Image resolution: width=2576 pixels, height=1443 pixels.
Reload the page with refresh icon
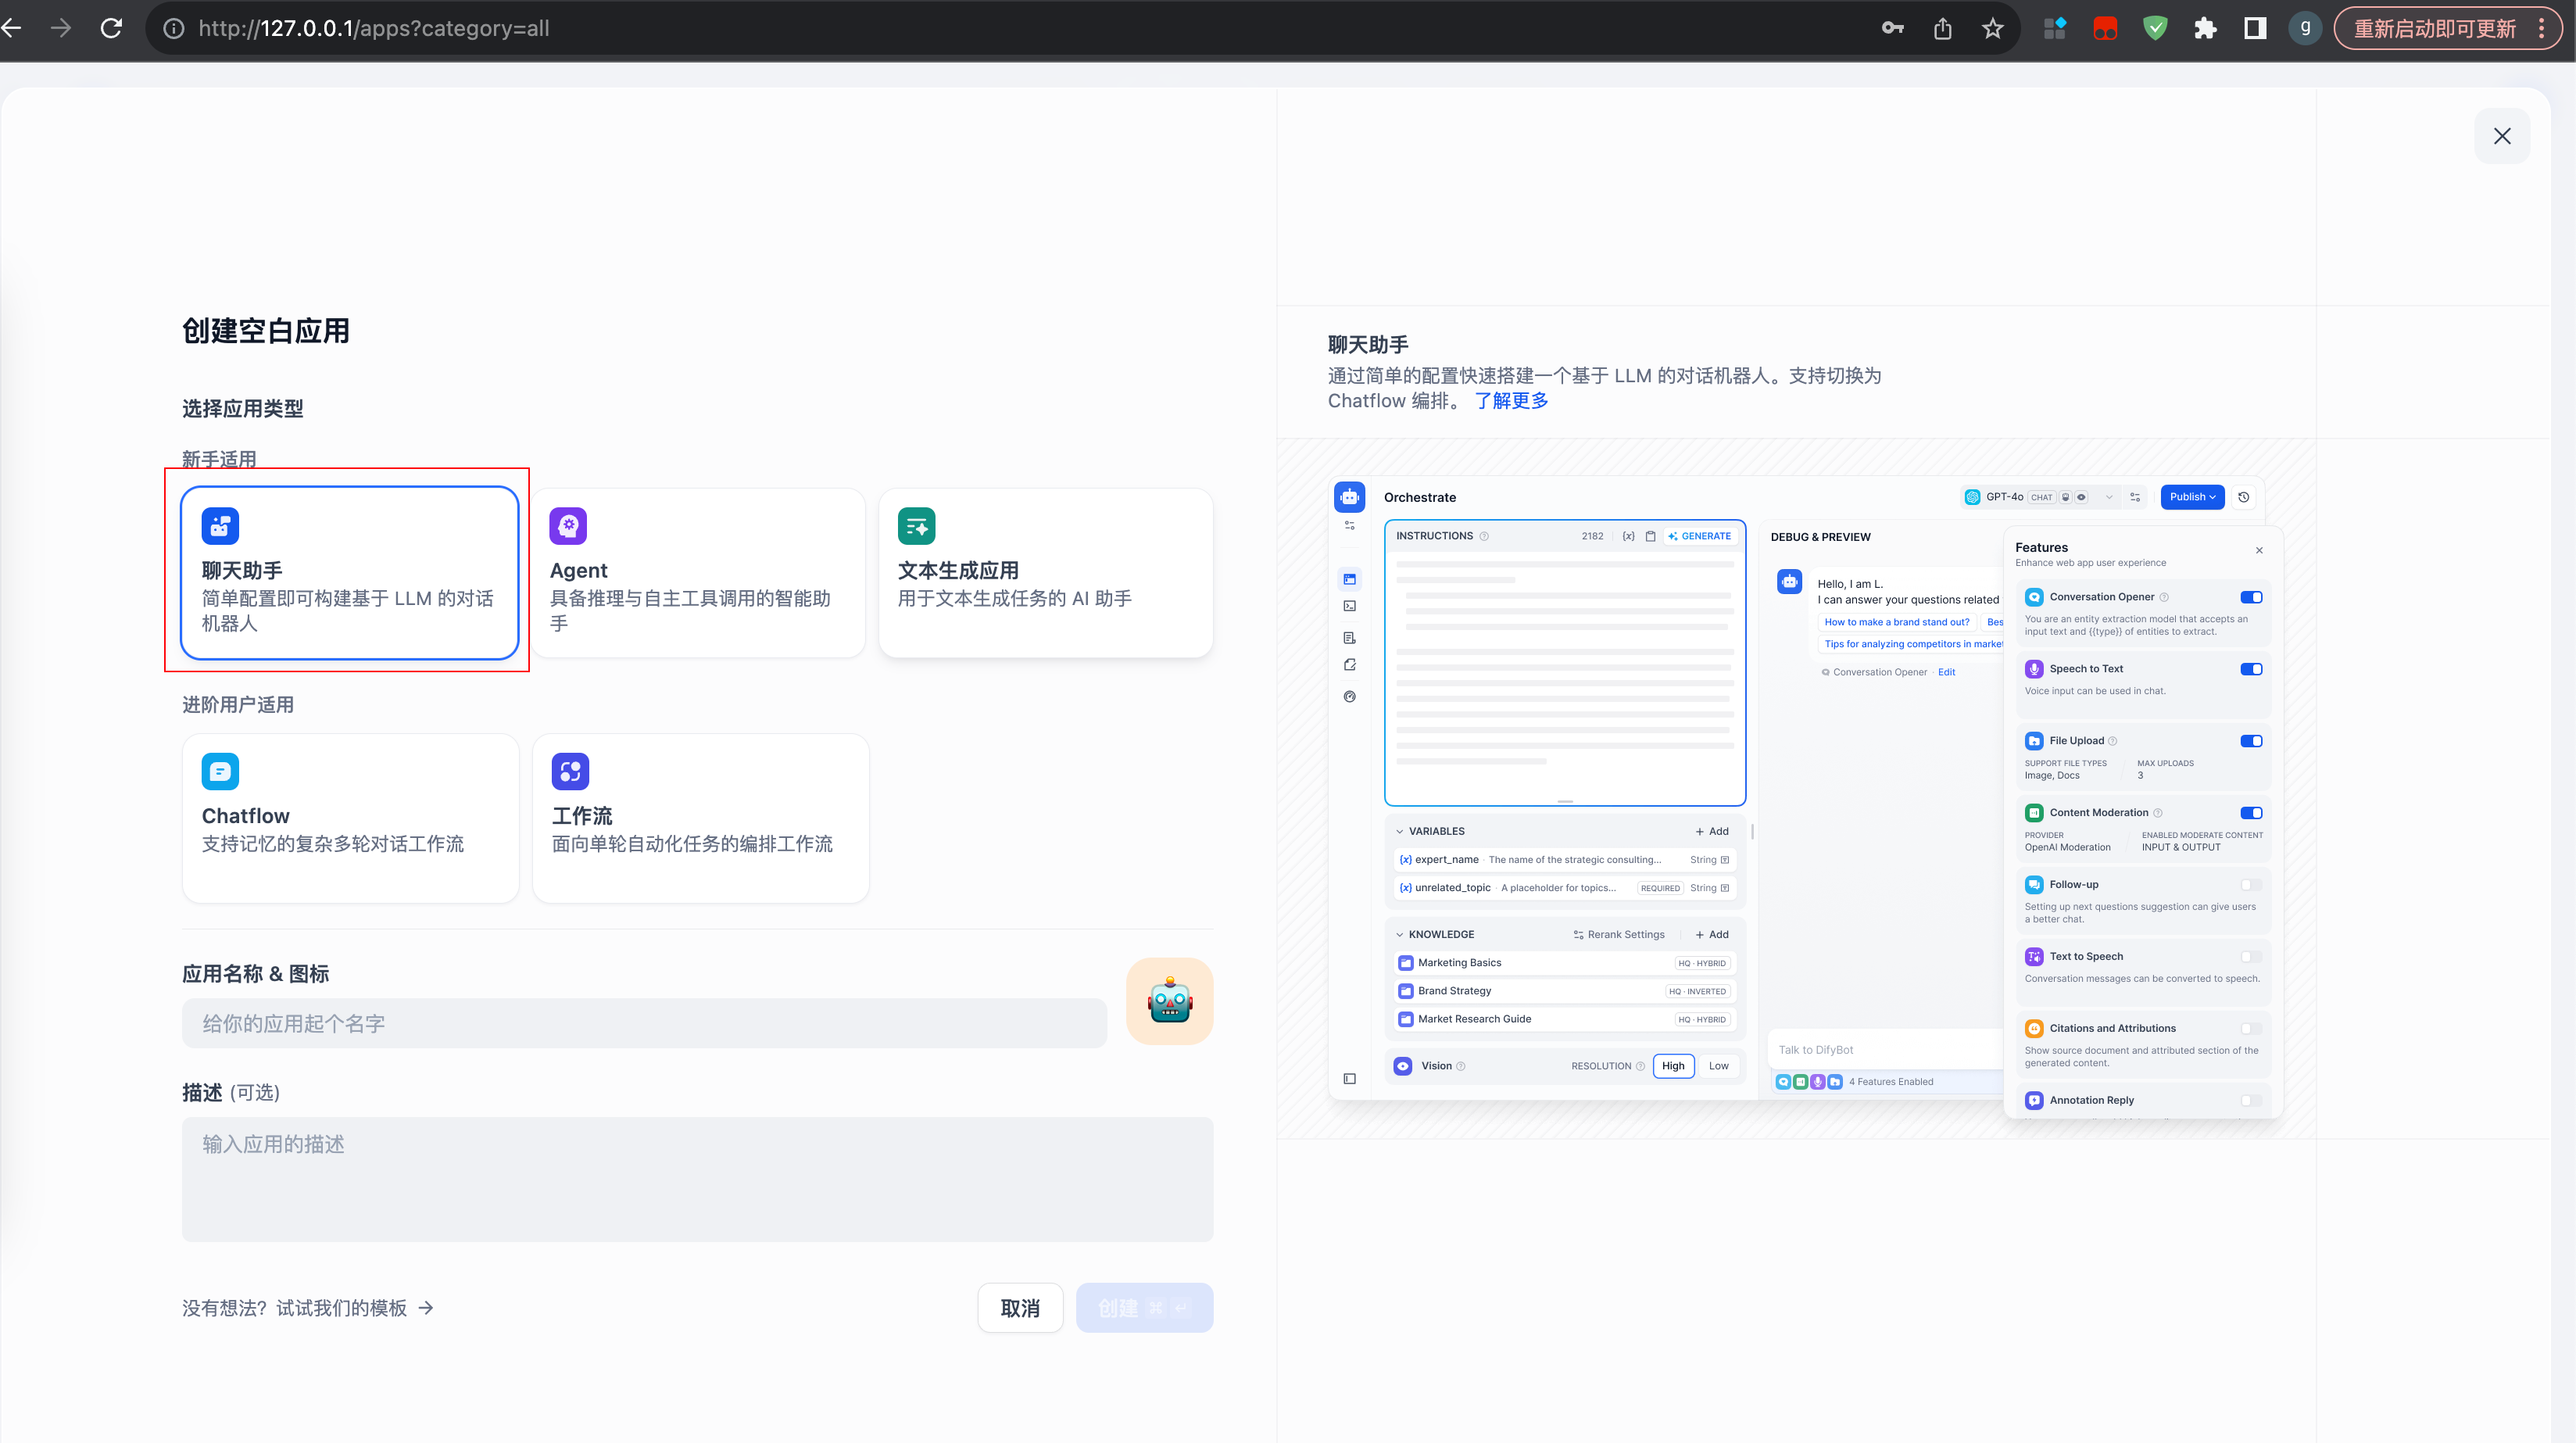point(111,29)
